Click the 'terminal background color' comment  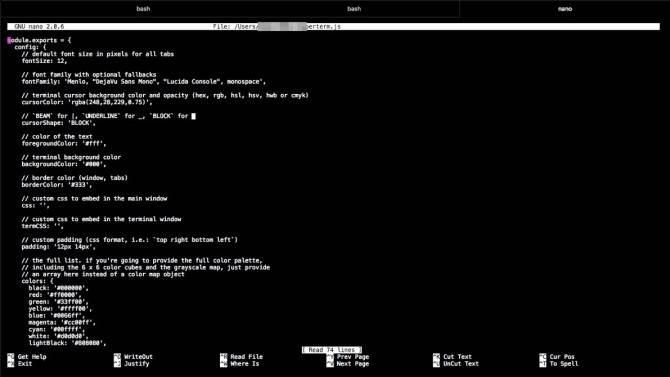click(71, 157)
